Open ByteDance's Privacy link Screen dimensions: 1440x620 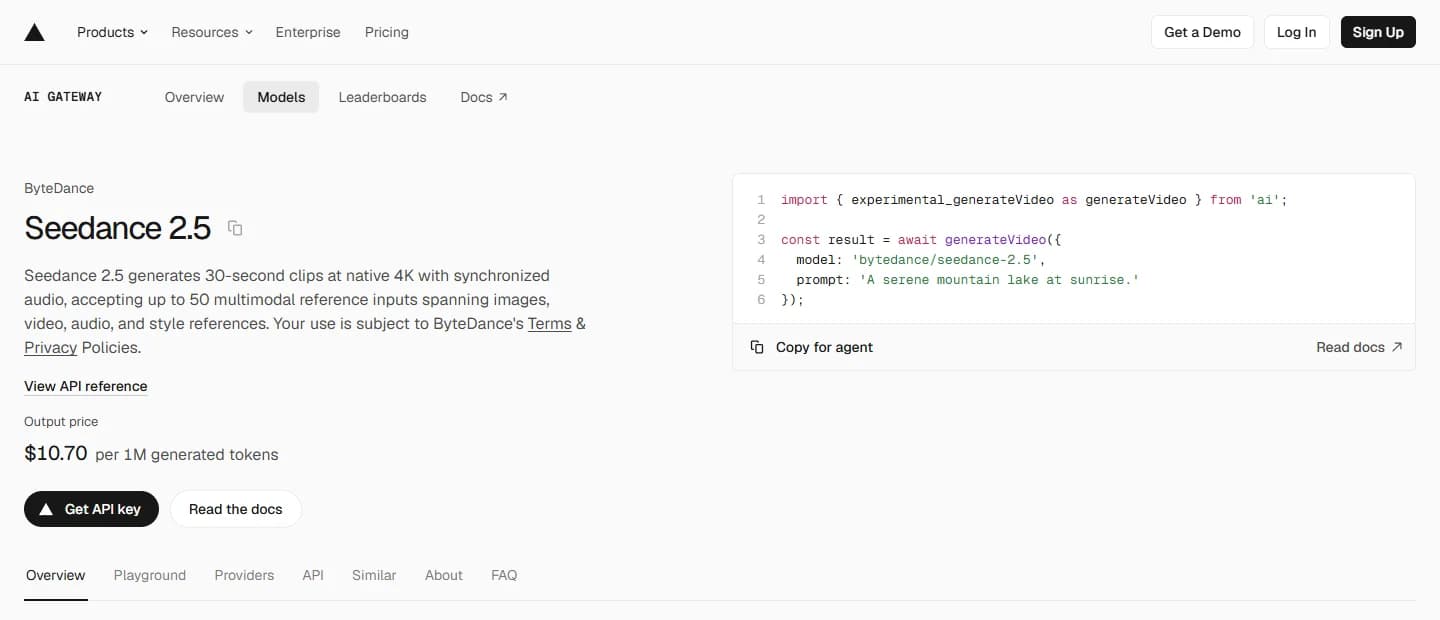click(x=51, y=348)
